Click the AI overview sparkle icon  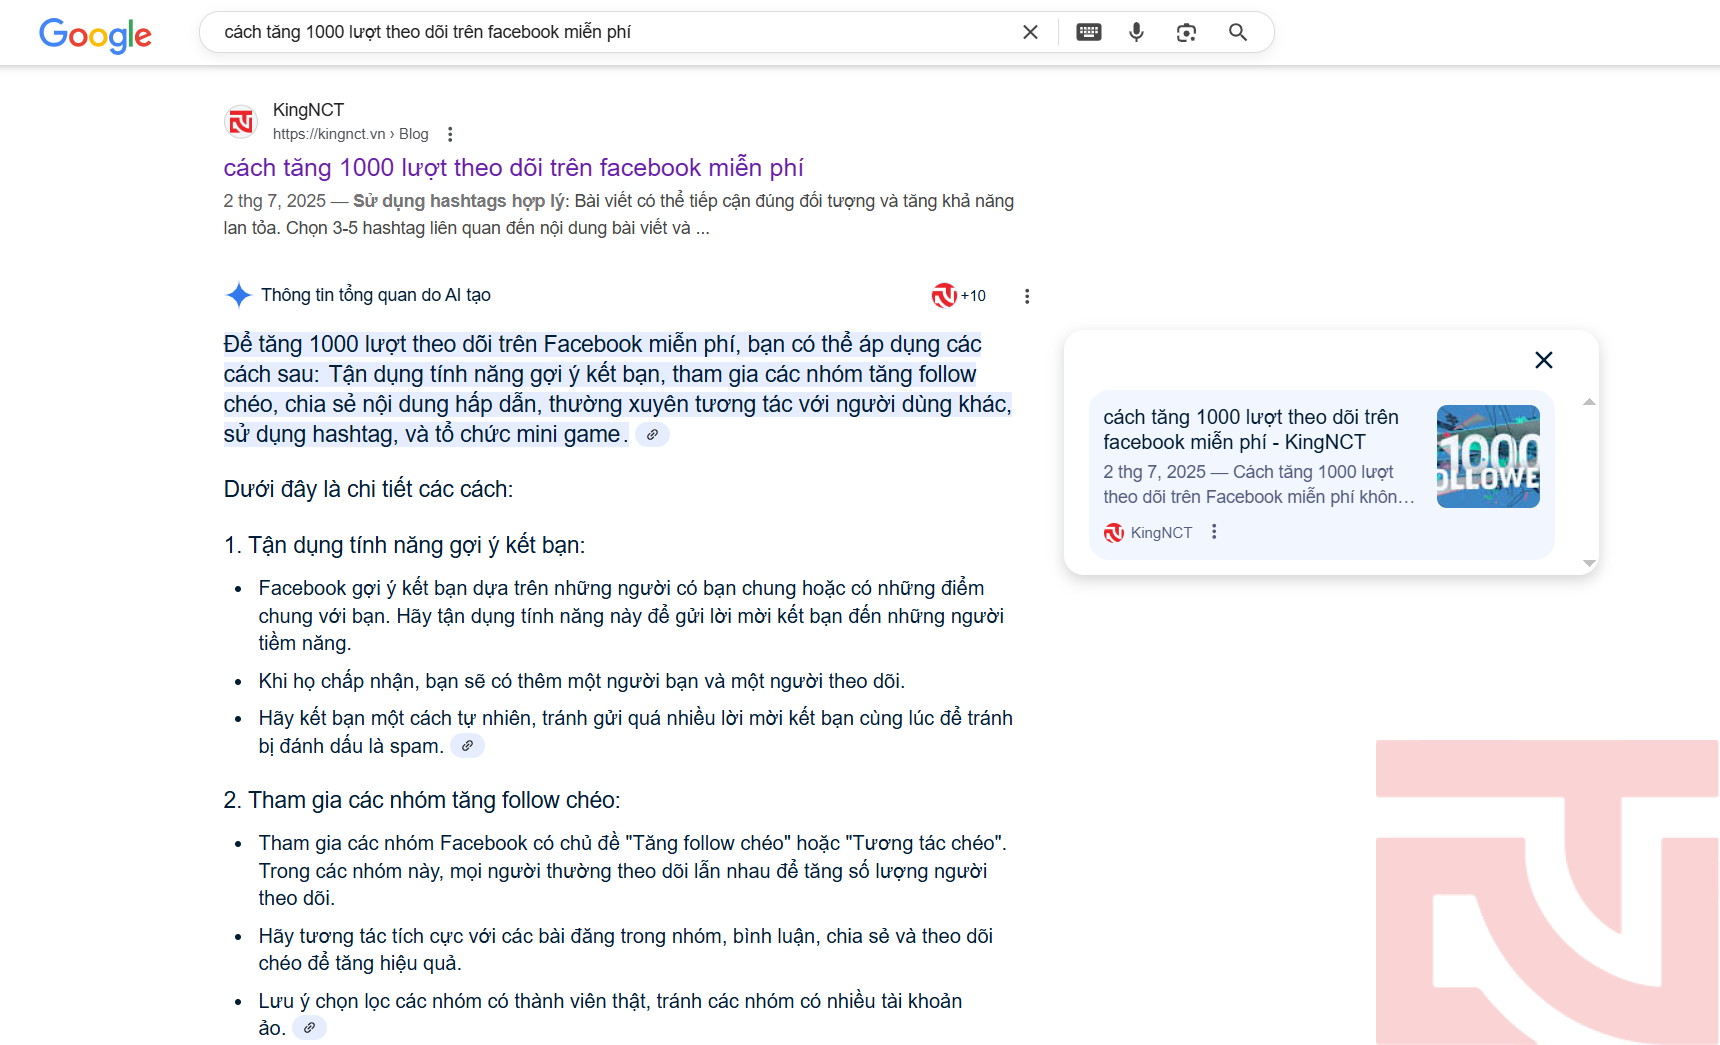[x=238, y=295]
